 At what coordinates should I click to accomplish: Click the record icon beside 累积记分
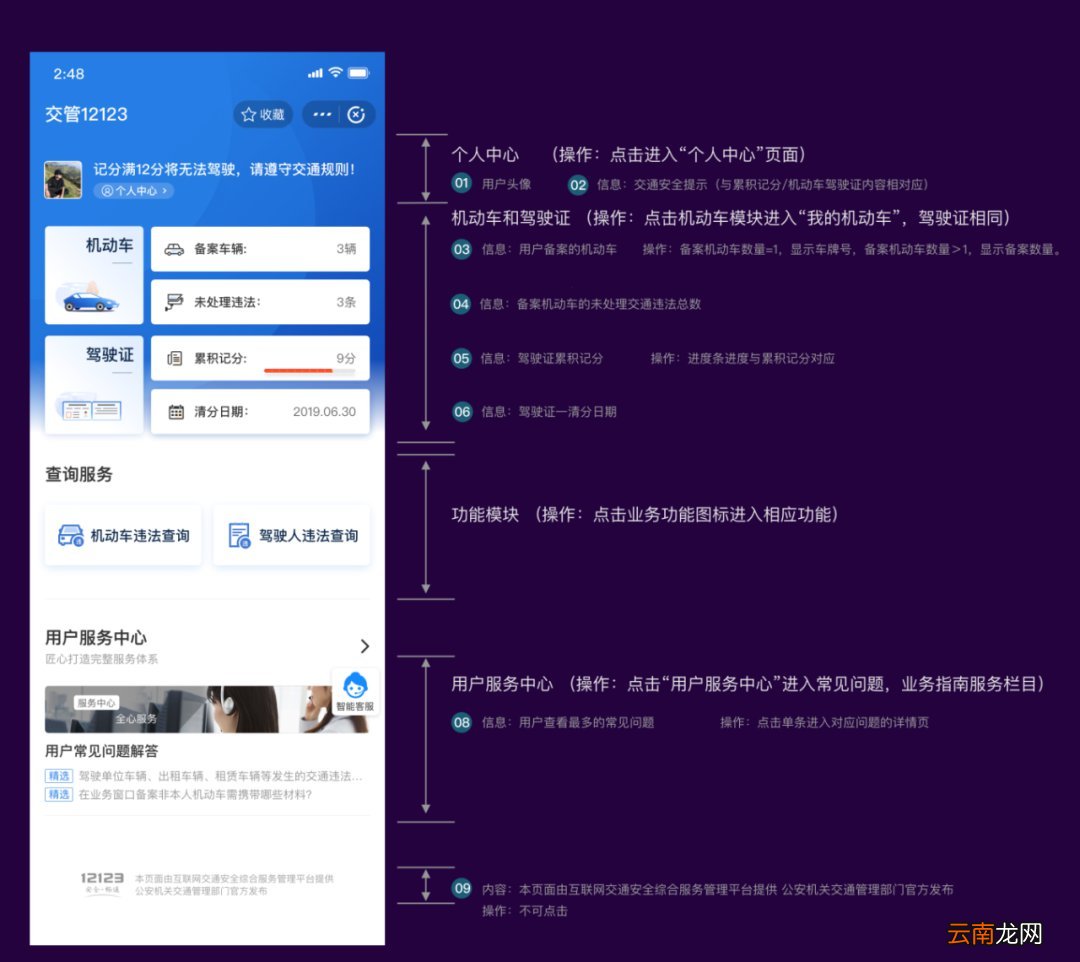click(x=172, y=357)
